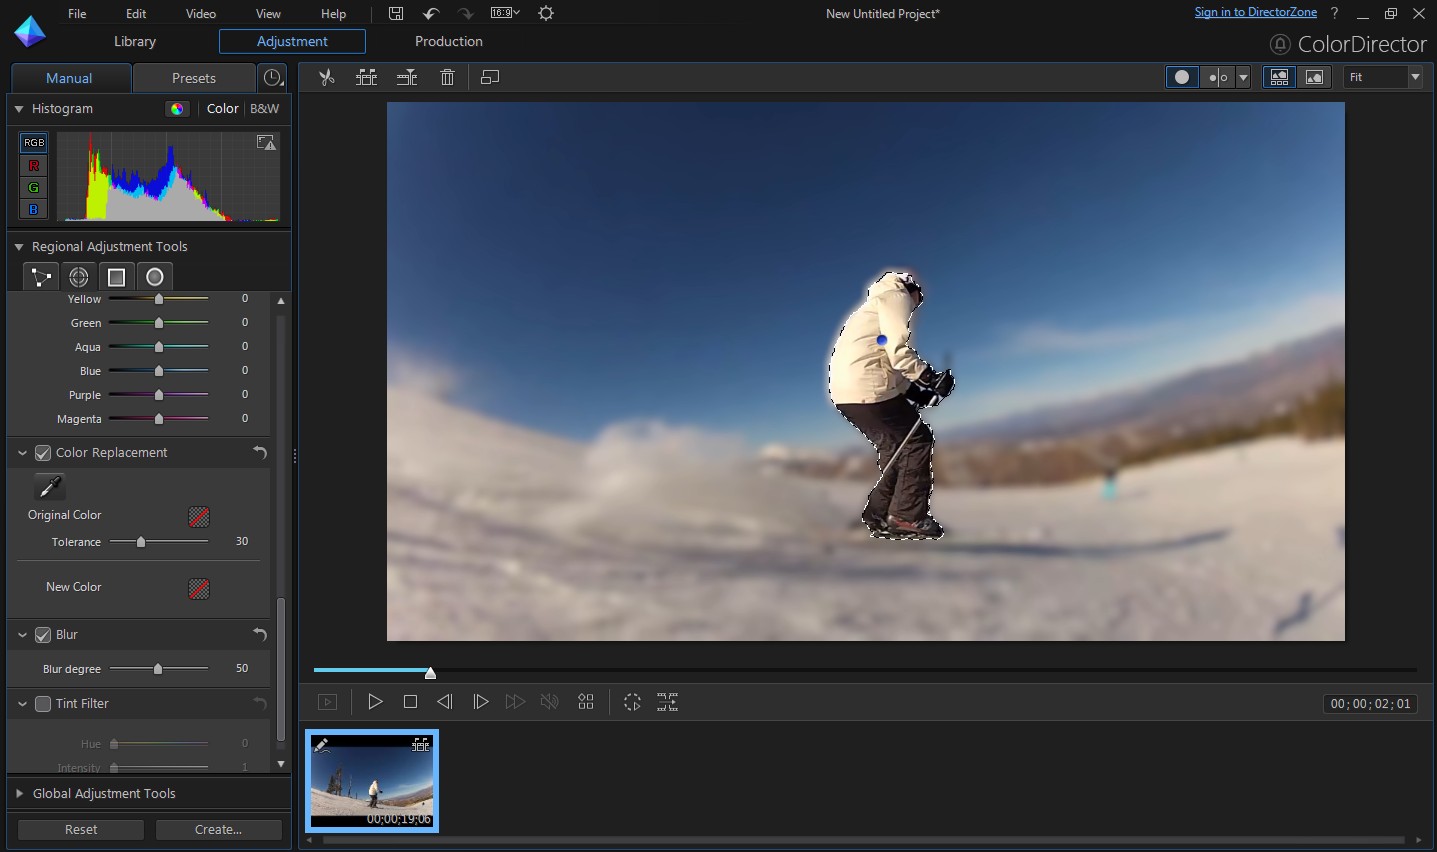Collapse the Histogram panel
The height and width of the screenshot is (852, 1437).
point(19,109)
